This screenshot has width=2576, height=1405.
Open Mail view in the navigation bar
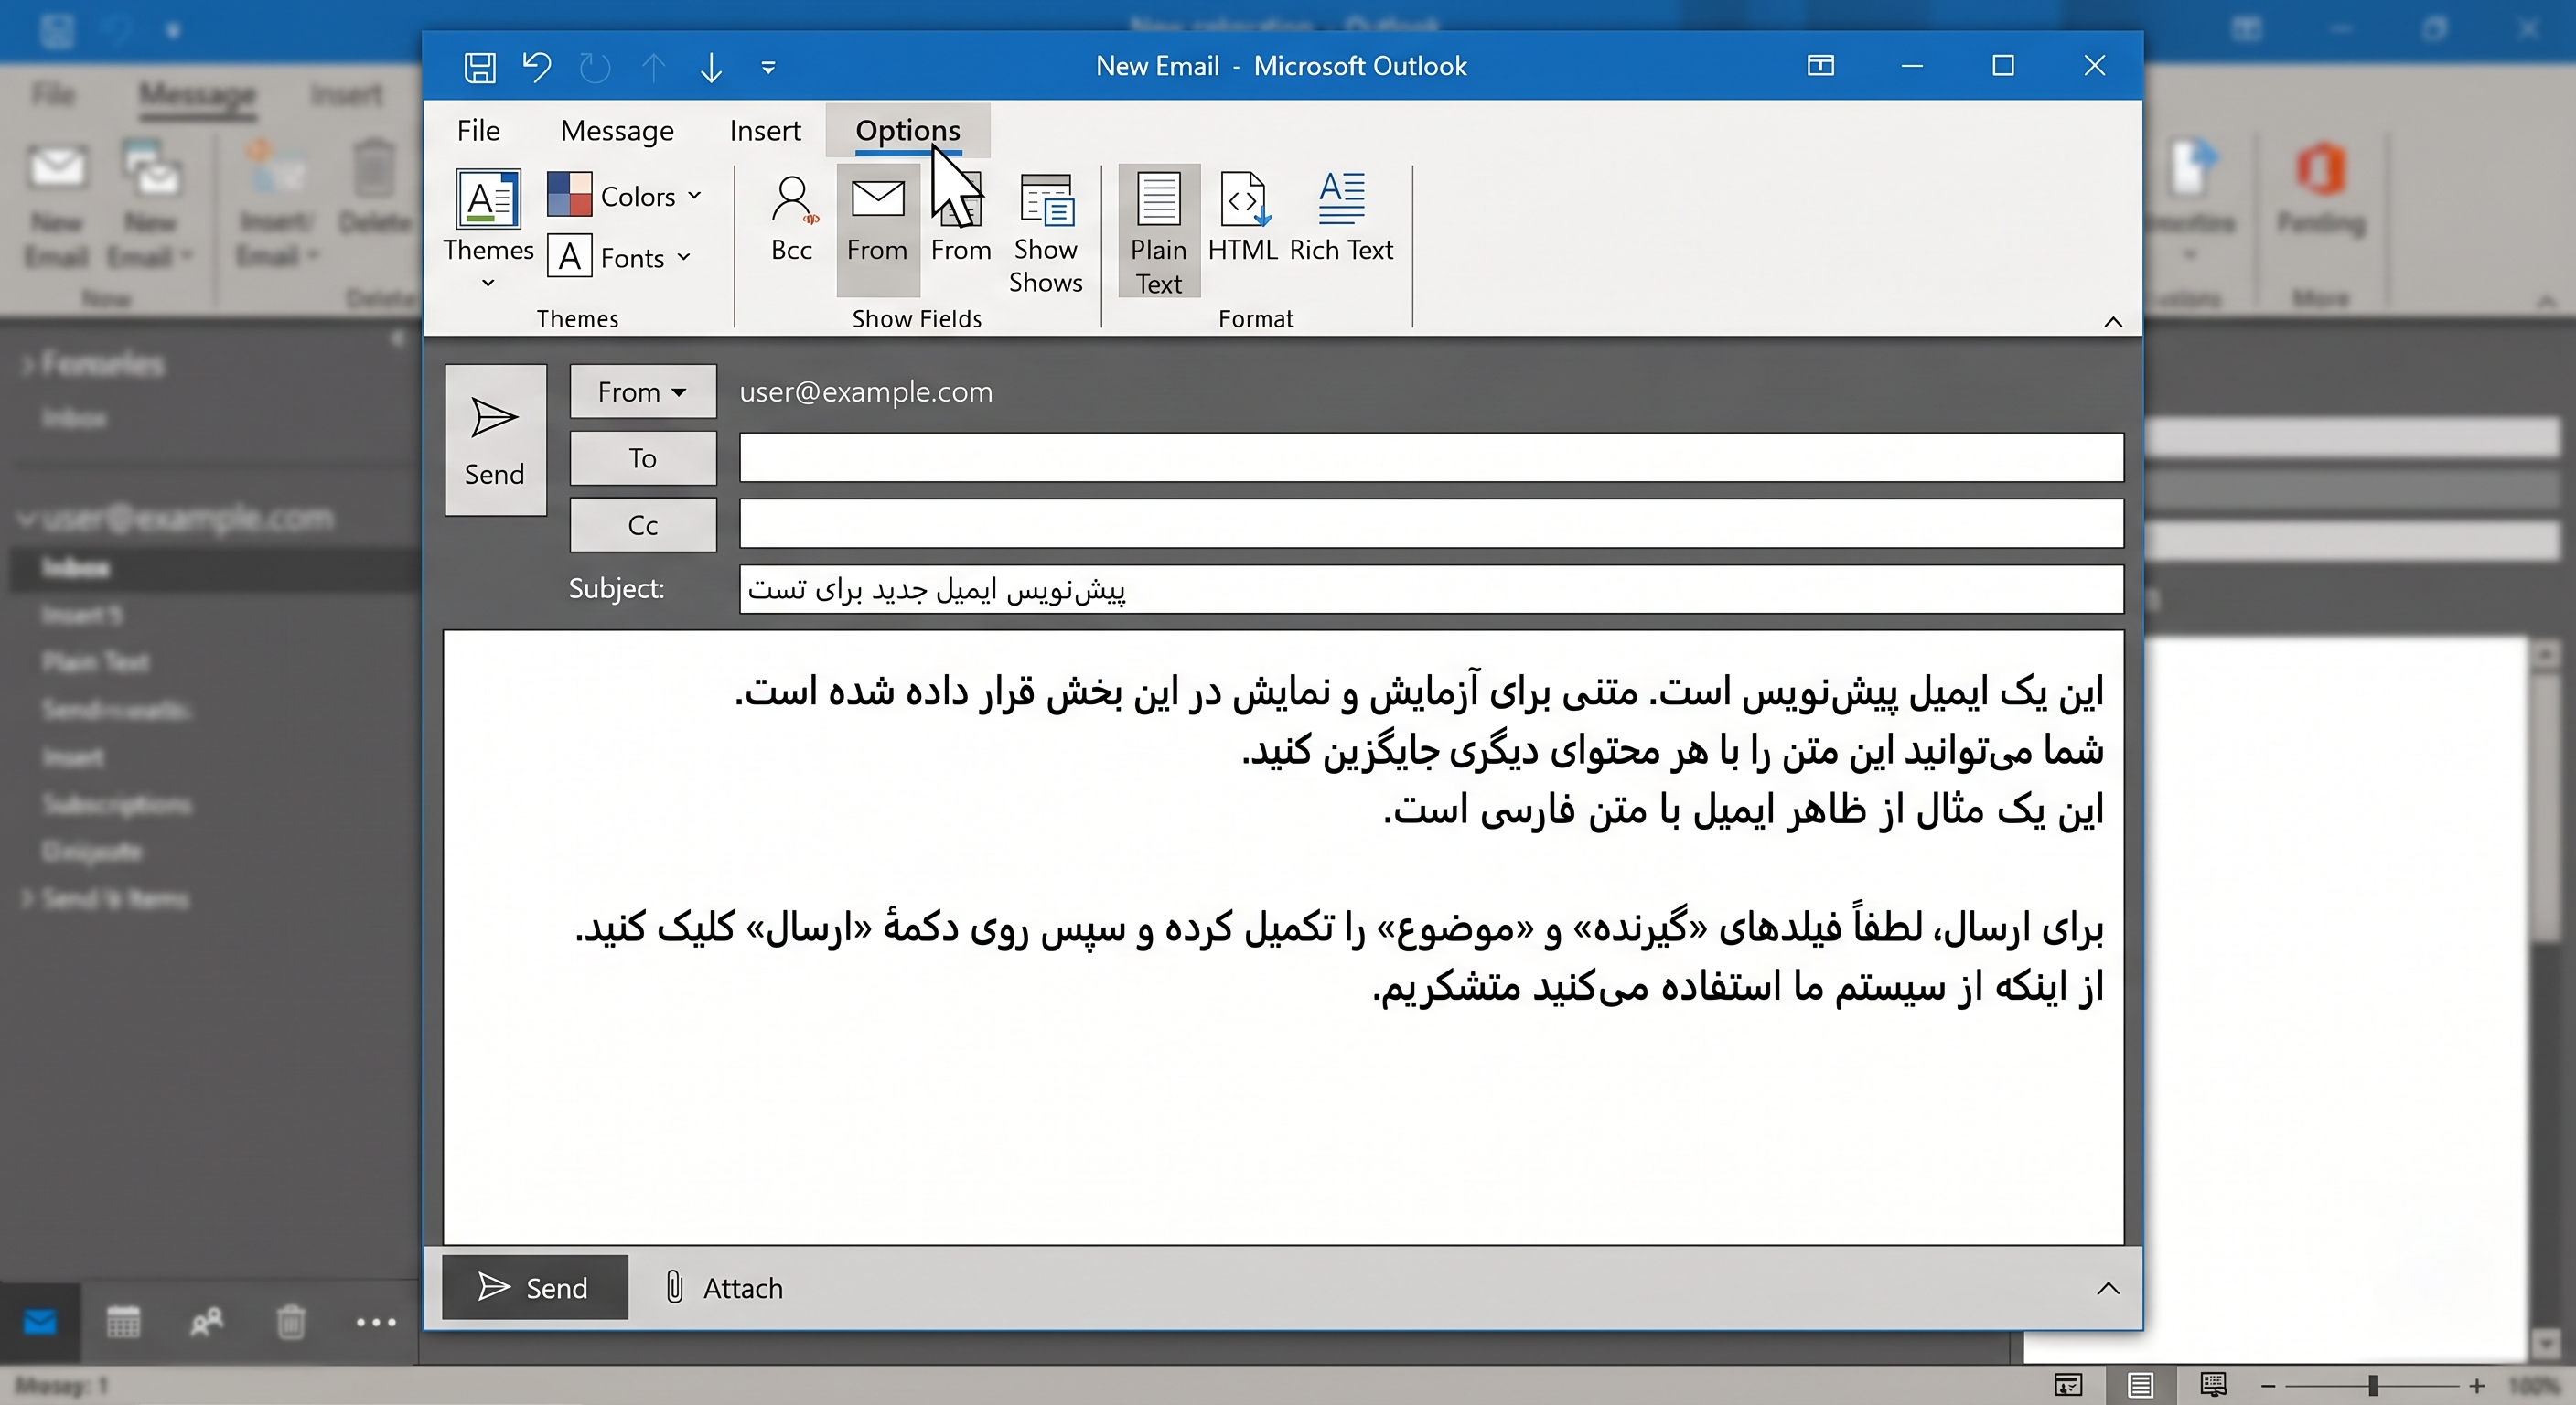40,1322
